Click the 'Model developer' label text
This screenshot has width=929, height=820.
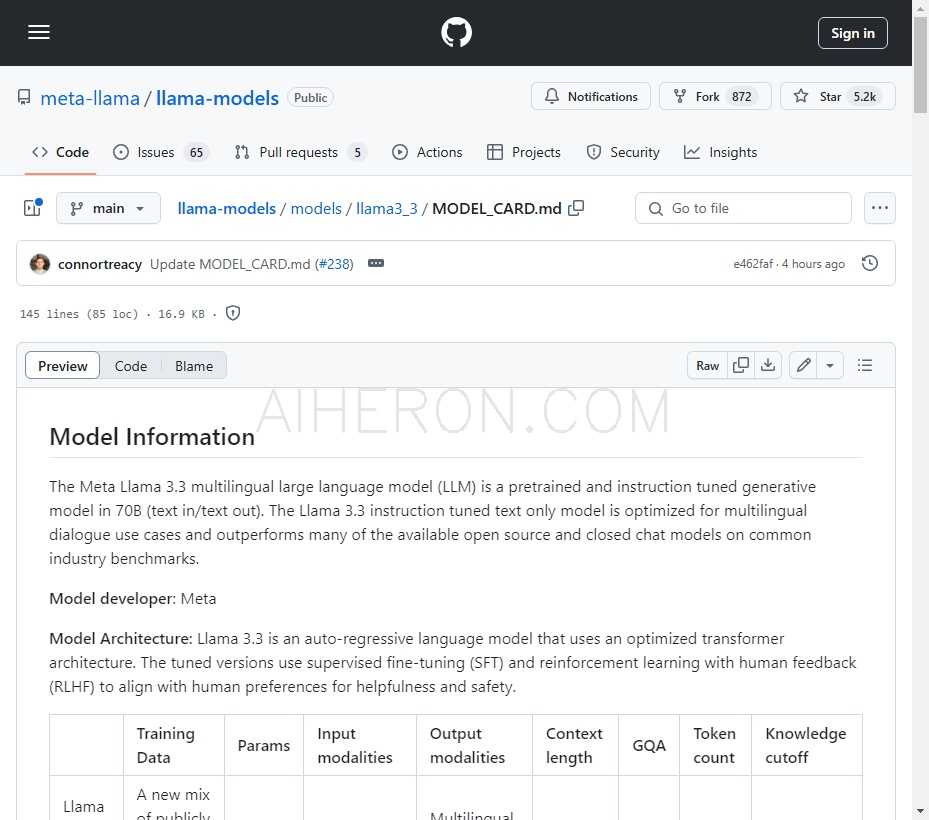click(111, 598)
